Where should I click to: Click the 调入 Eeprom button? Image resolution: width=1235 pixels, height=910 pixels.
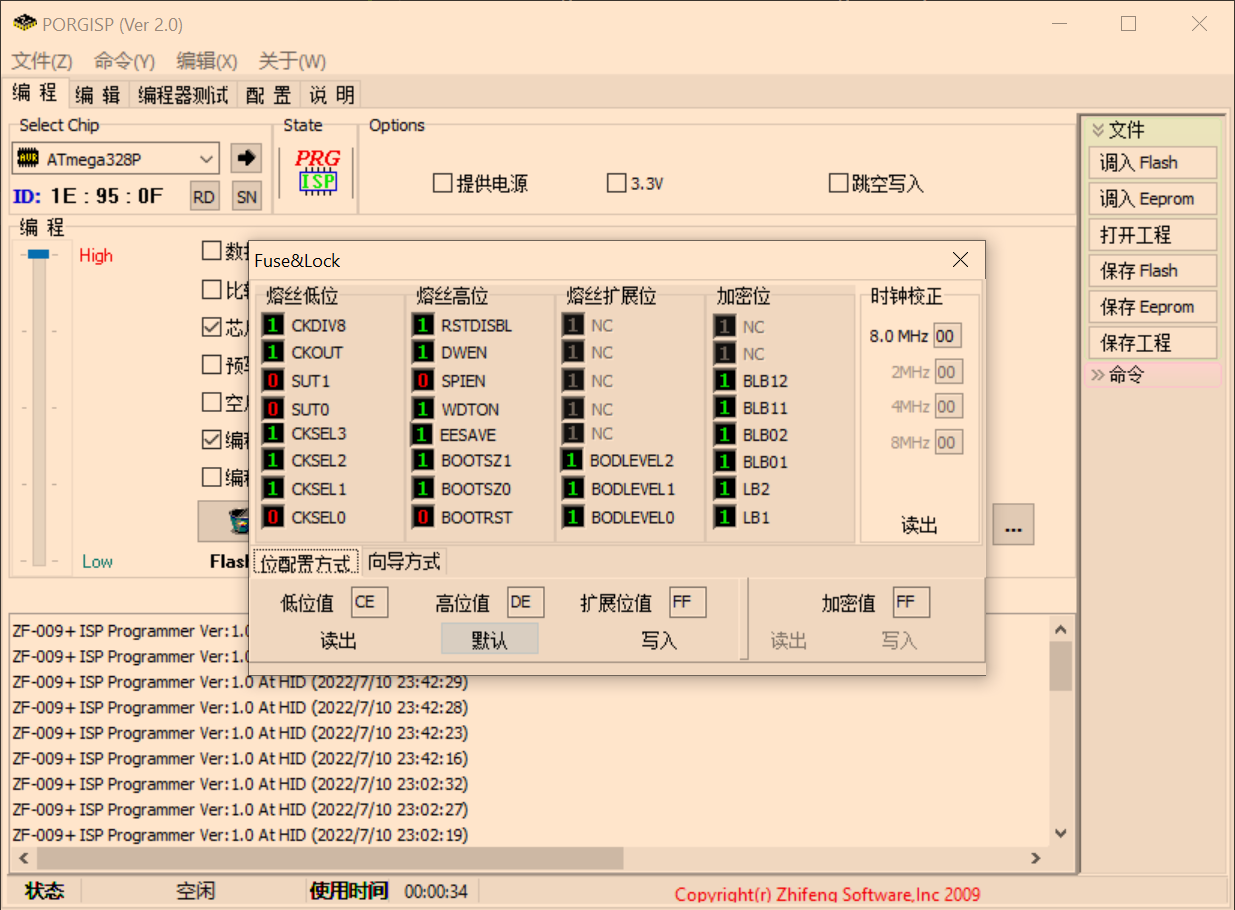tap(1152, 199)
